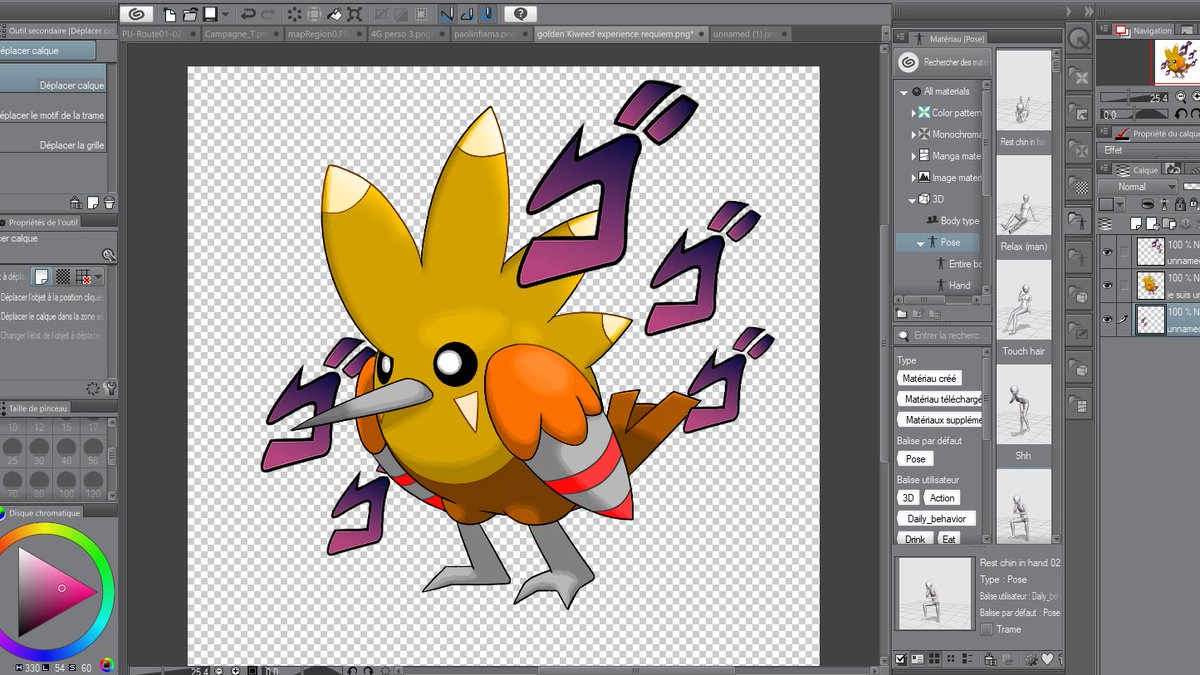Expand the Manga material folder

914,156
